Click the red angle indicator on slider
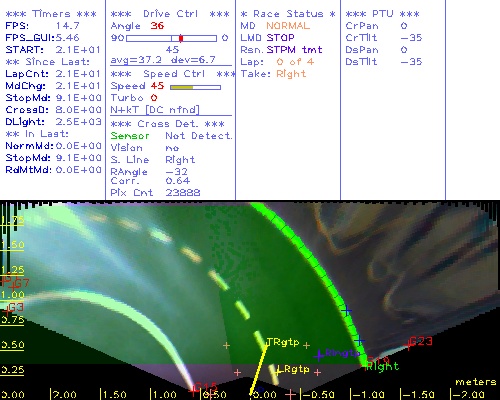Image resolution: width=500 pixels, height=400 pixels. (181, 38)
